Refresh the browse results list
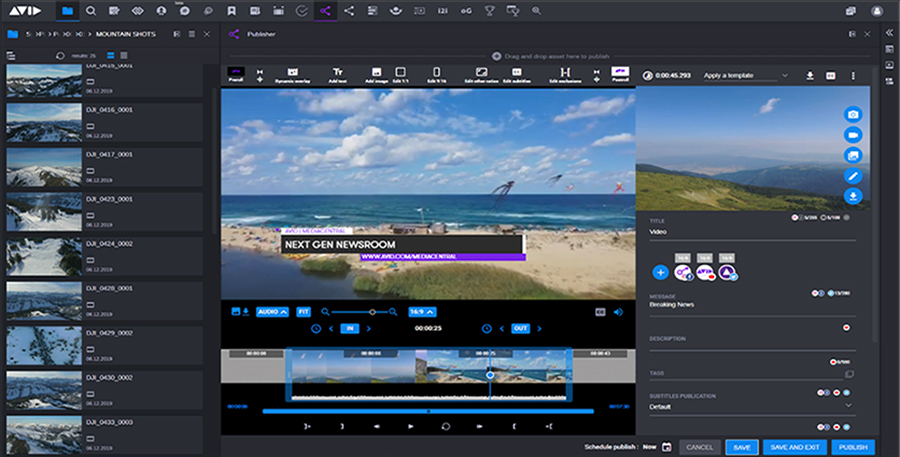Viewport: 900px width, 457px height. (x=60, y=56)
